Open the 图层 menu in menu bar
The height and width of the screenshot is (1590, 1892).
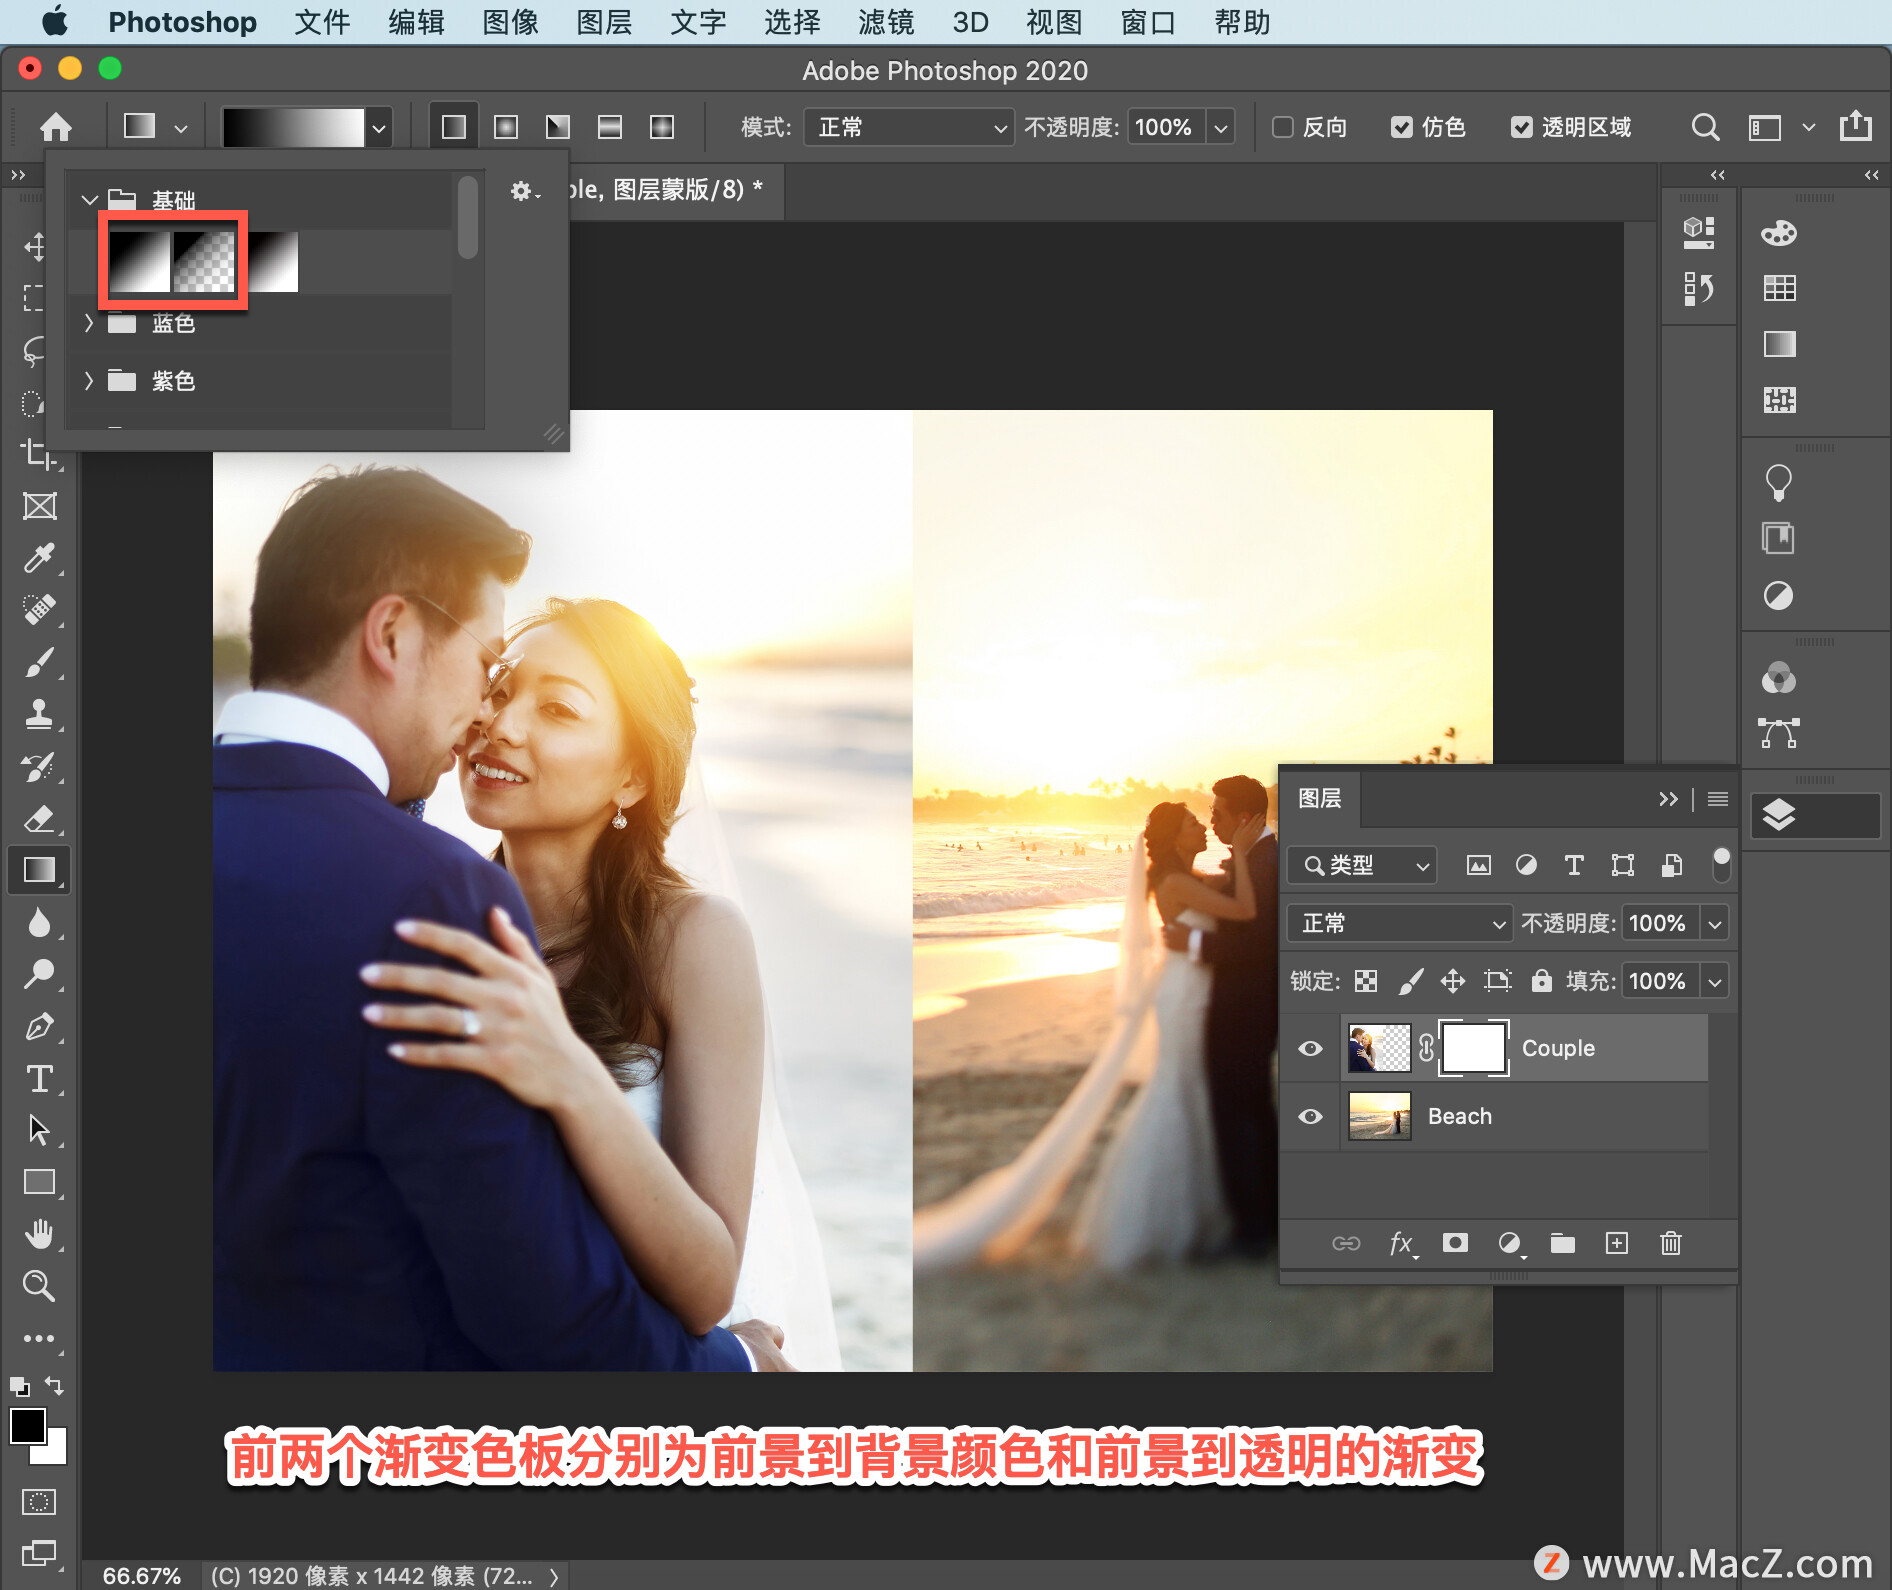click(604, 22)
